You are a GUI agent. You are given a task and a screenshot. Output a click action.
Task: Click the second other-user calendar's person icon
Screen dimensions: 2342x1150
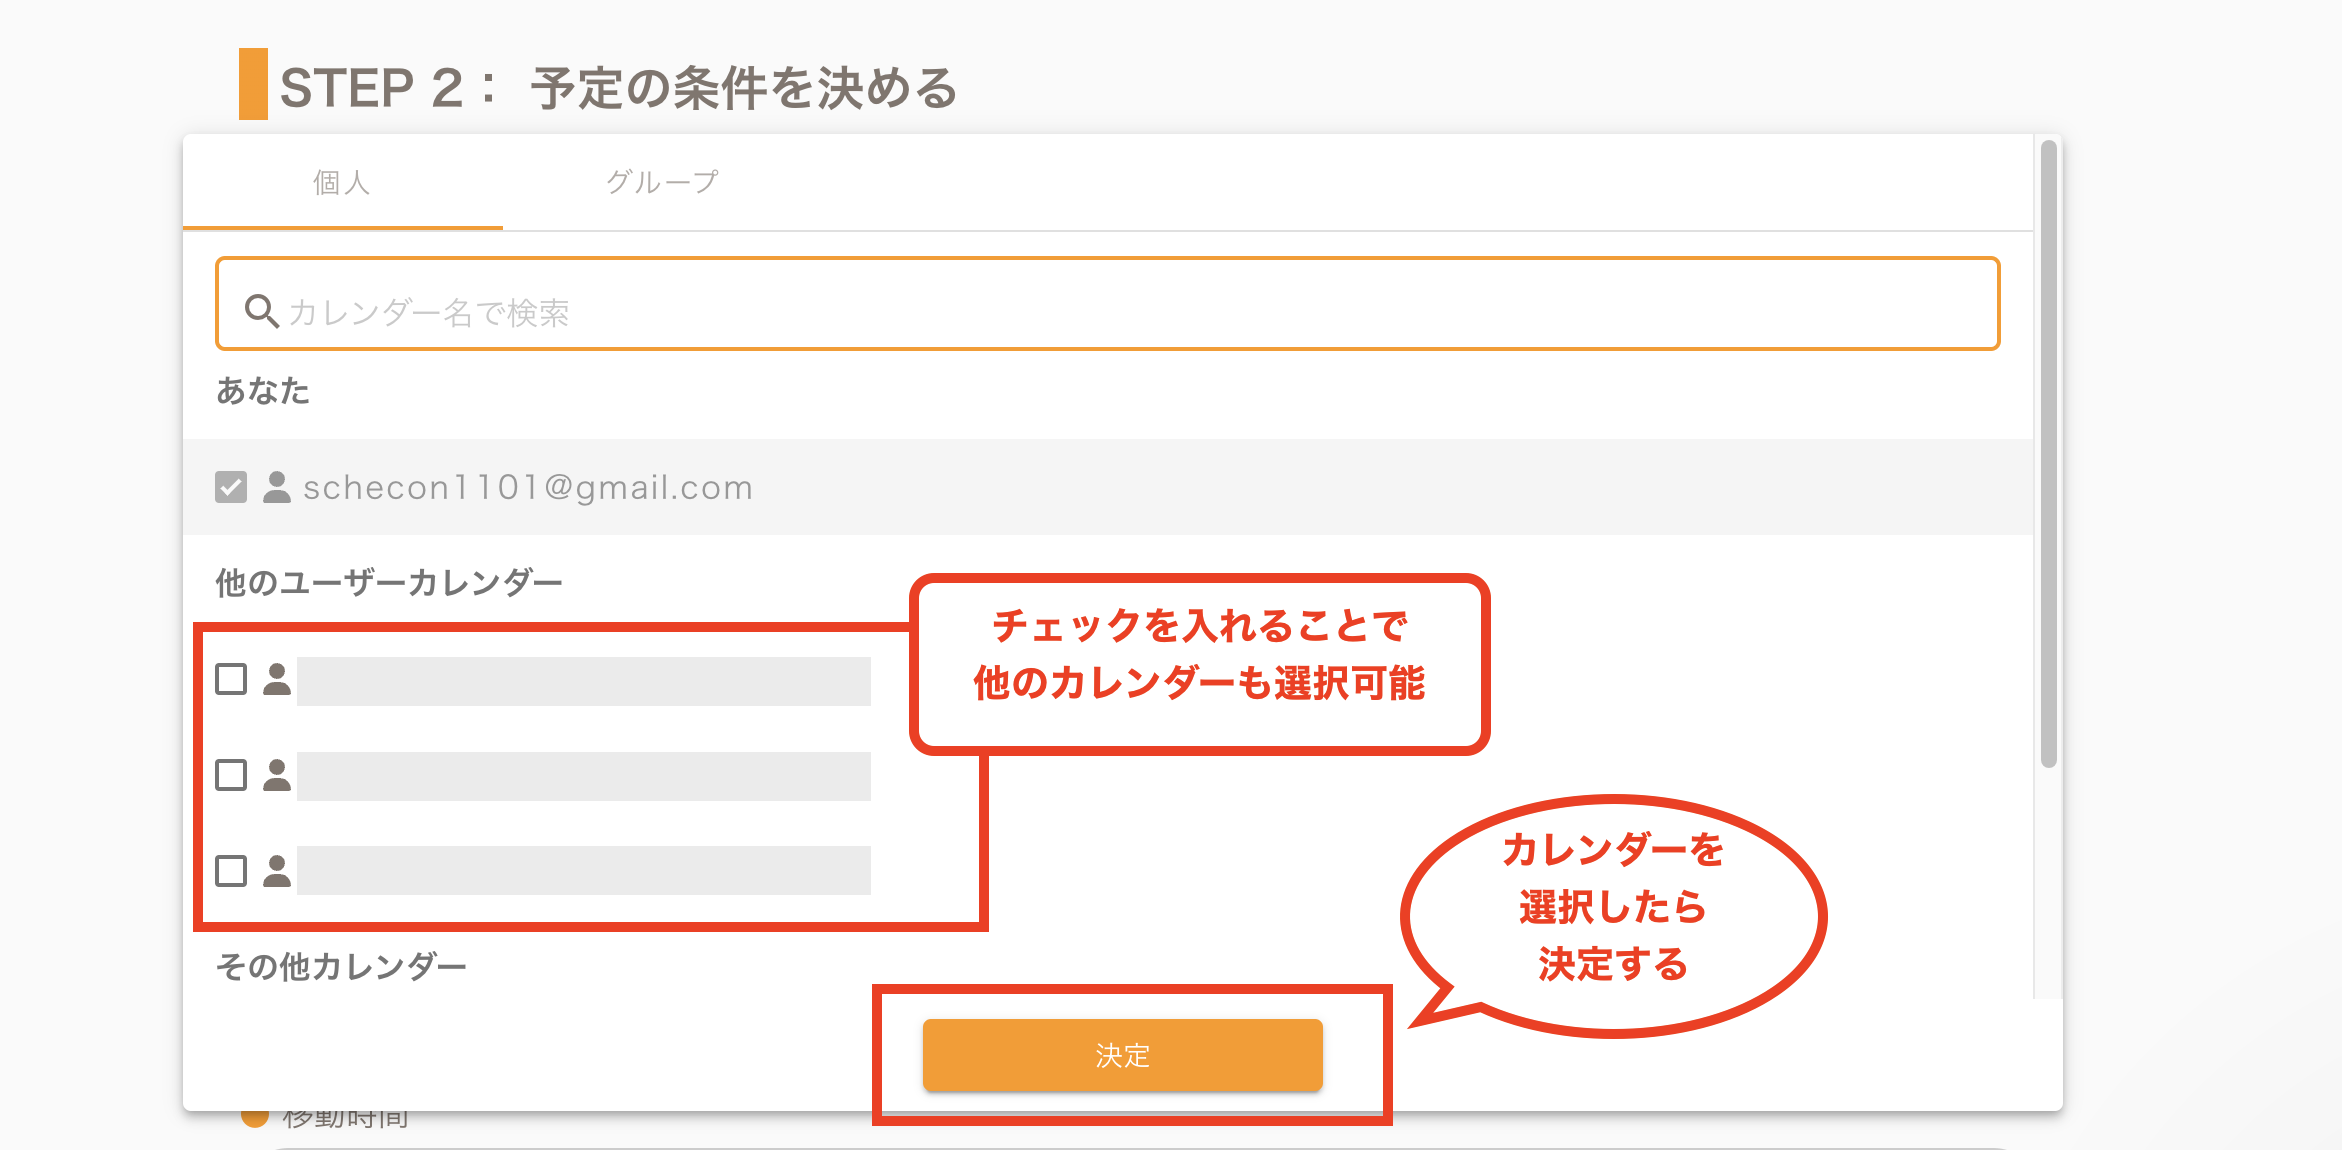(x=277, y=775)
